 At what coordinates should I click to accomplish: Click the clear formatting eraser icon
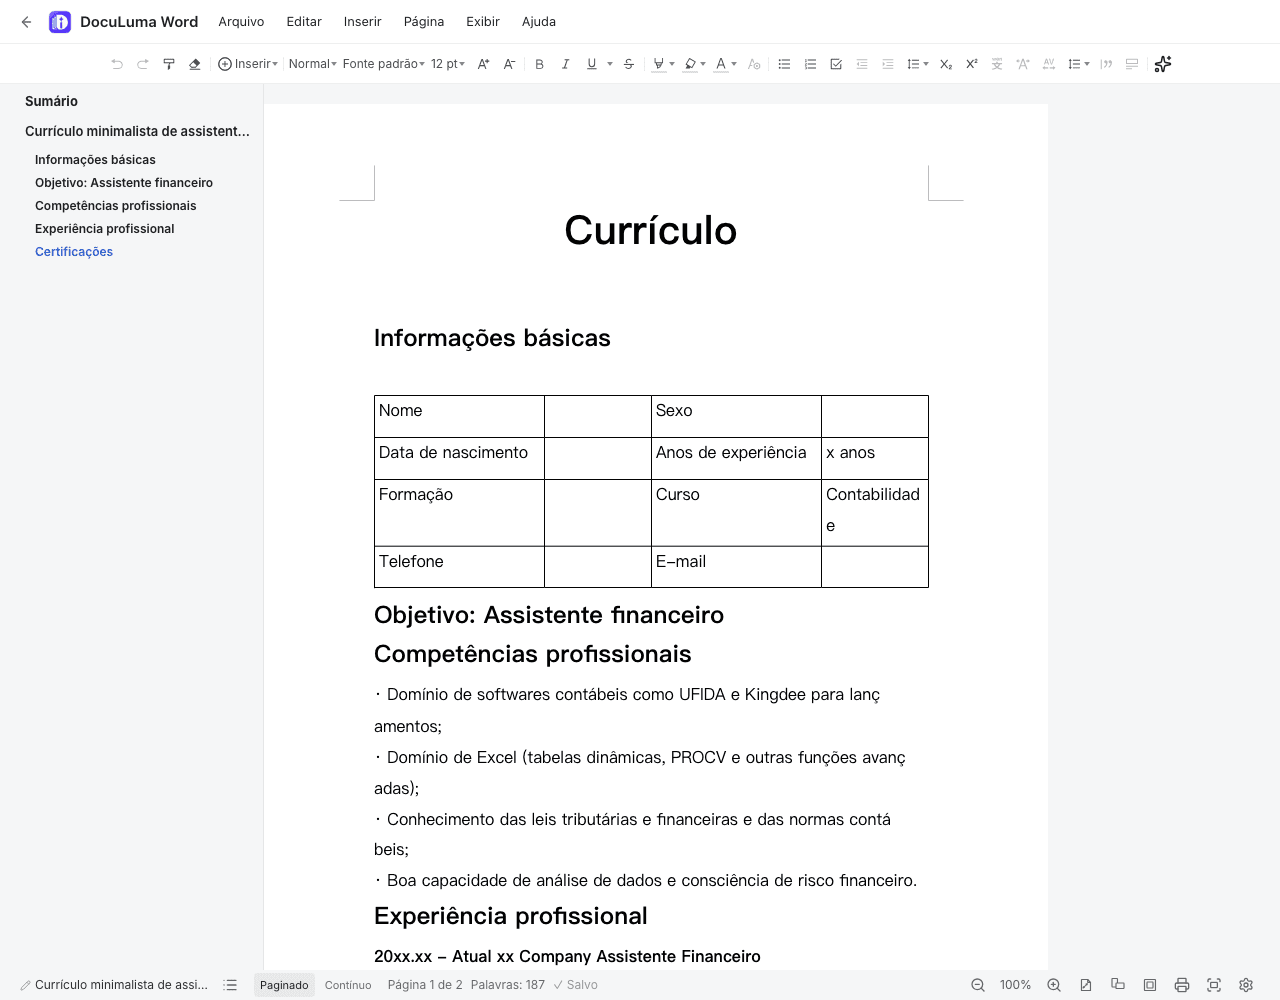(195, 64)
